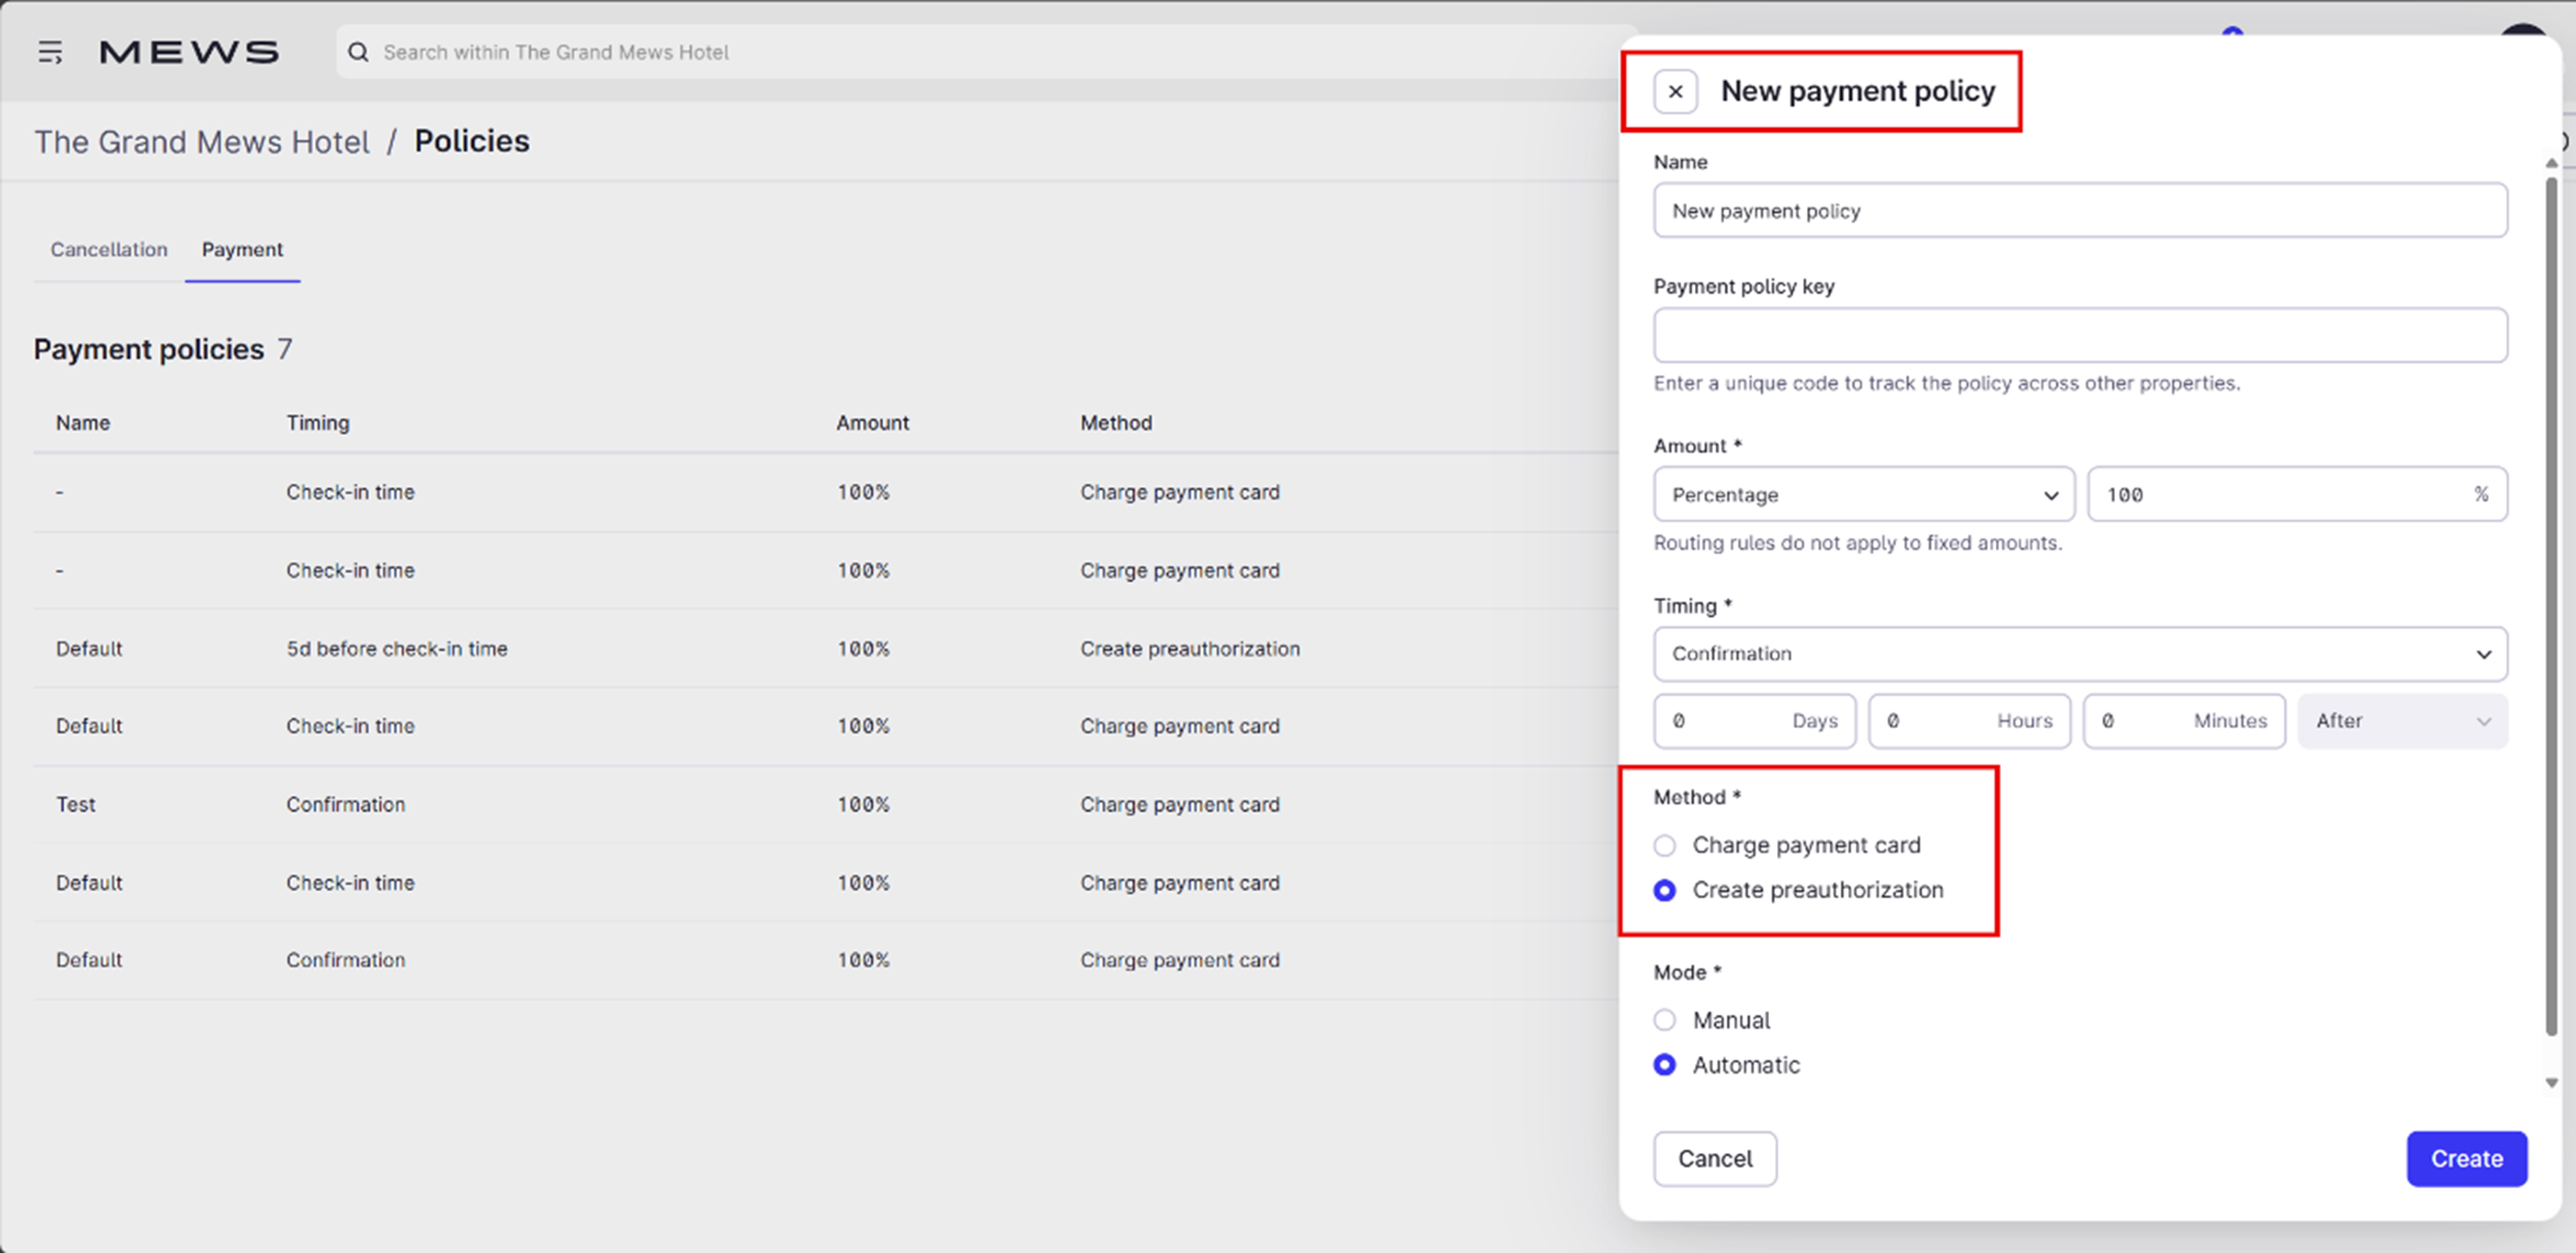Click the Policies breadcrumb
The width and height of the screenshot is (2576, 1253).
472,141
